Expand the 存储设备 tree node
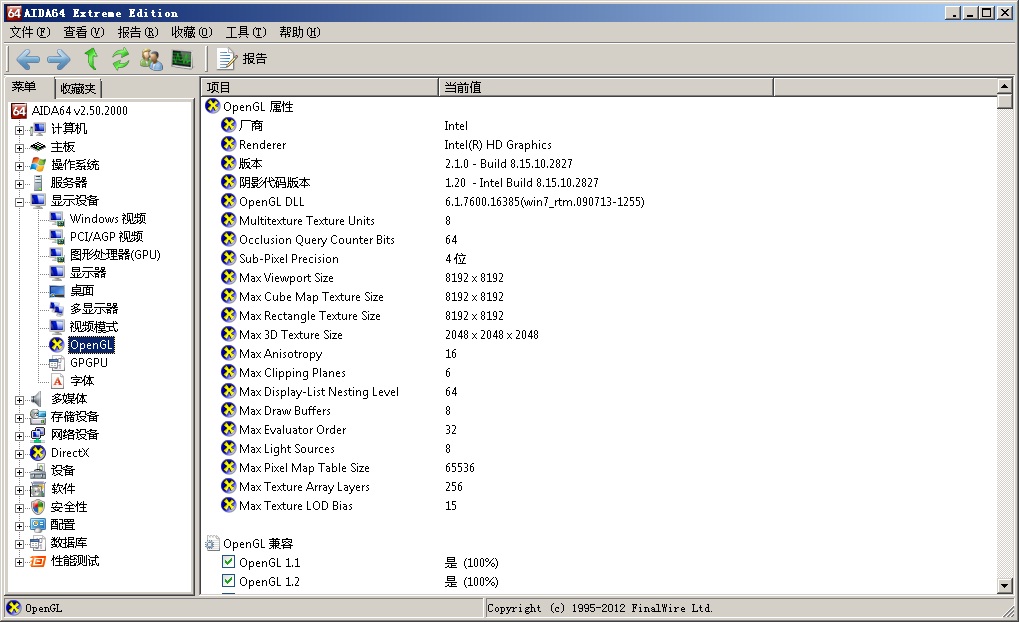1019x622 pixels. coord(19,418)
